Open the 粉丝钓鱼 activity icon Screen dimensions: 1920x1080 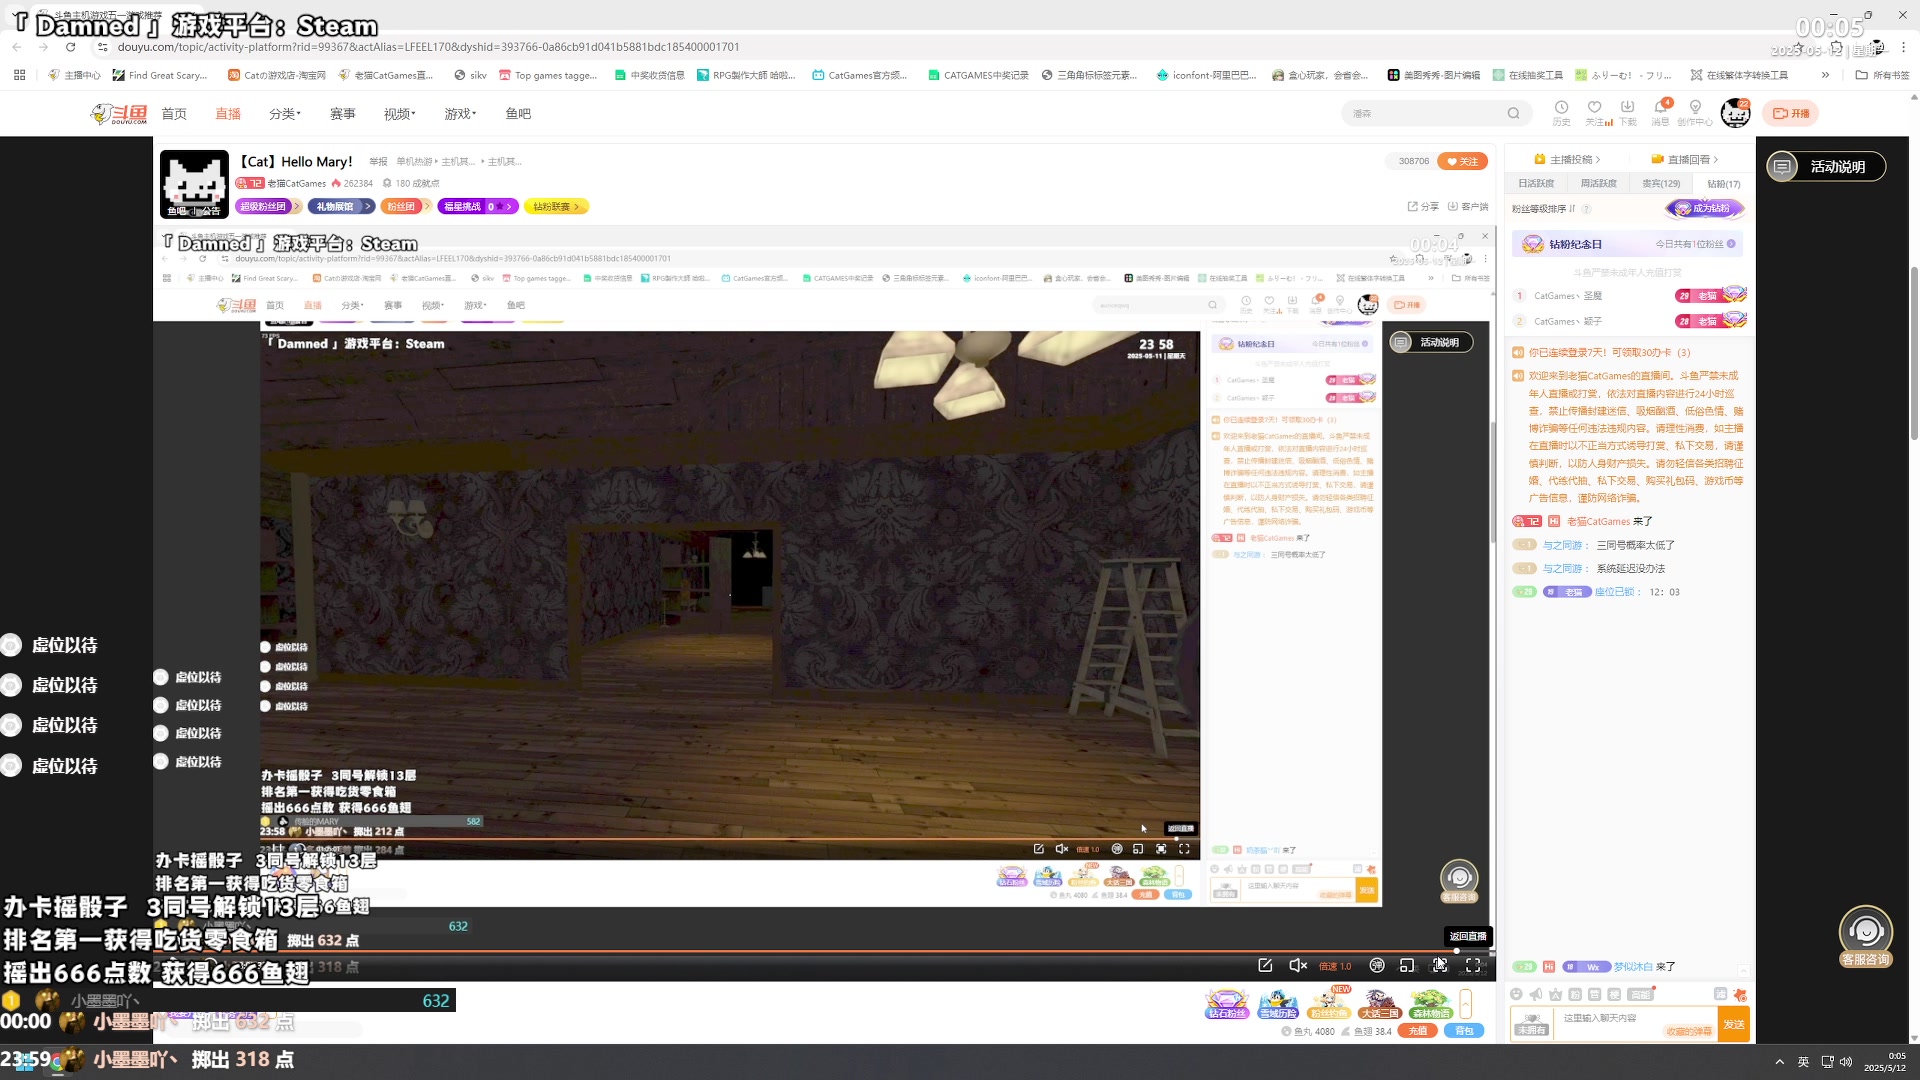click(x=1328, y=1004)
